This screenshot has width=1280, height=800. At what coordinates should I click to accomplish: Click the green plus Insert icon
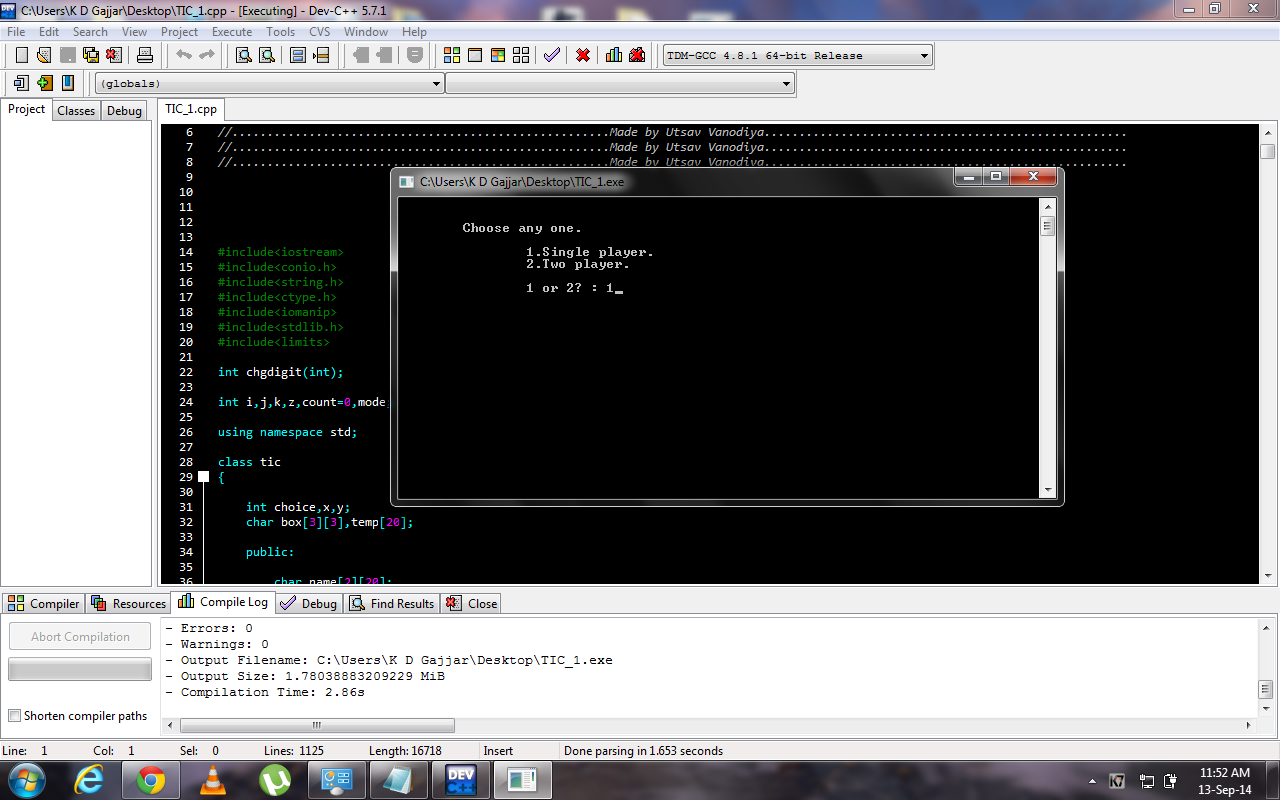[45, 83]
